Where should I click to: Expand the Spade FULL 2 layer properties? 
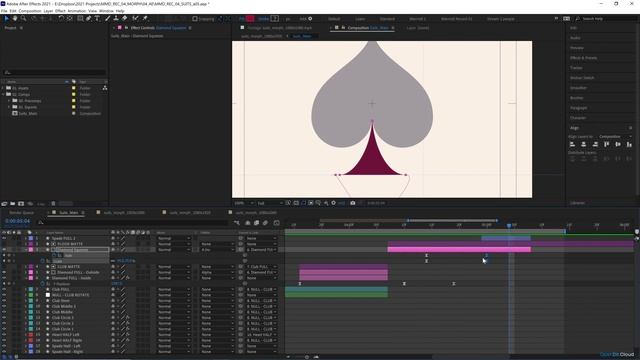(x=26, y=238)
